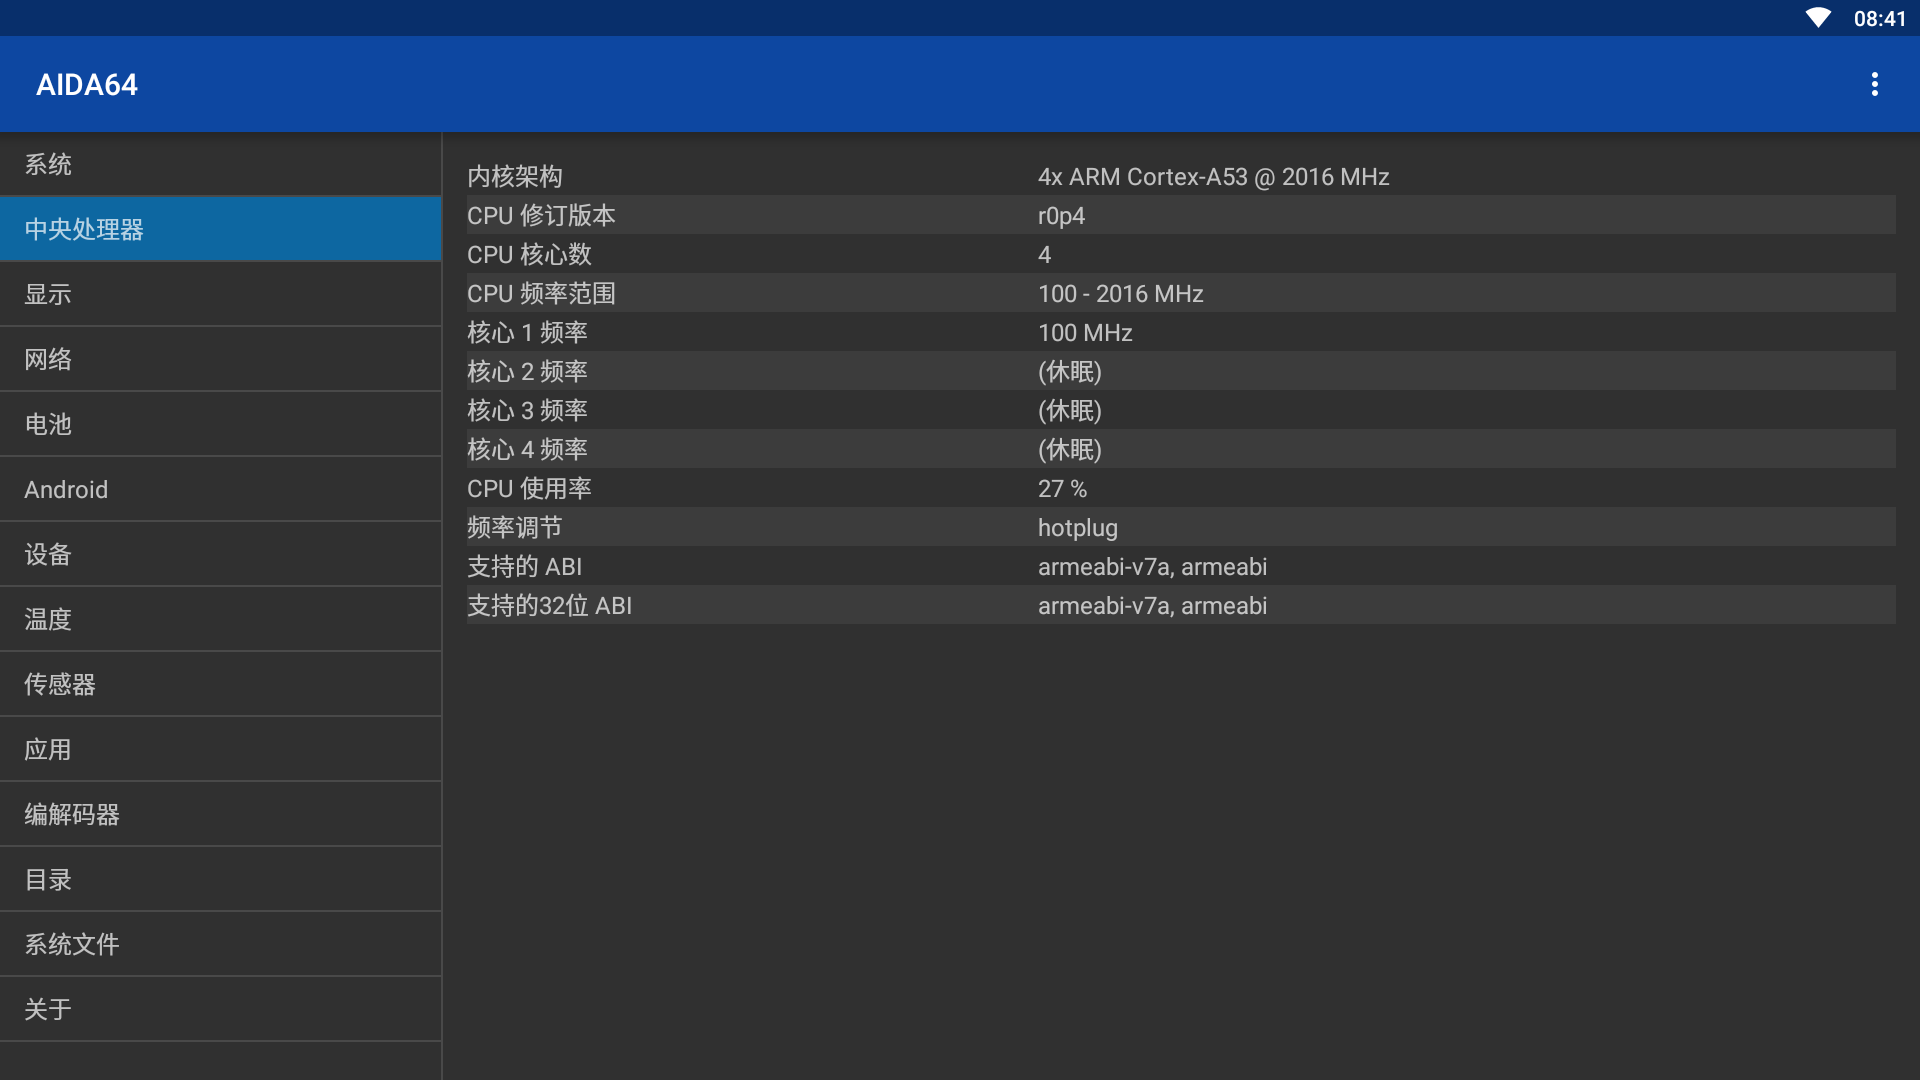Tap the Wi-Fi status icon
The height and width of the screenshot is (1080, 1920).
click(x=1817, y=18)
